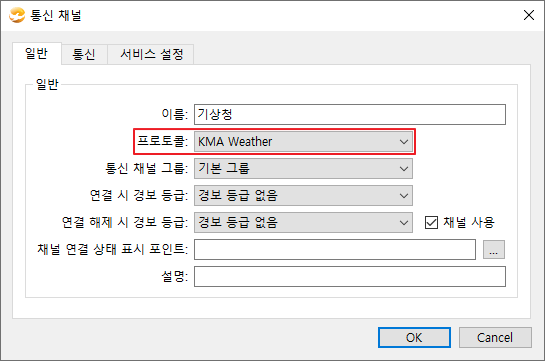Click the 이름 label text
Screen dimensions: 545x361
(x=174, y=114)
